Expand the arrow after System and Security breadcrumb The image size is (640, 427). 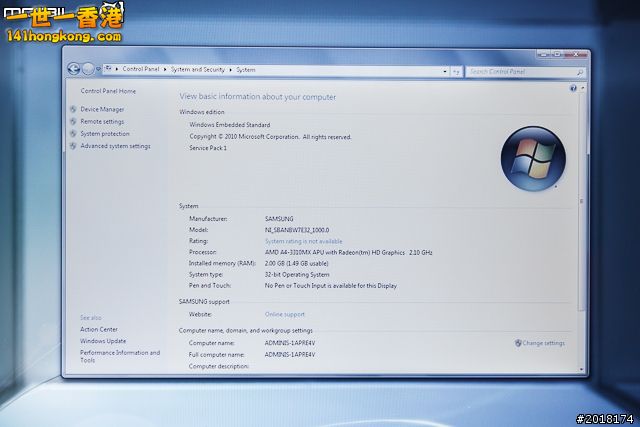point(231,70)
